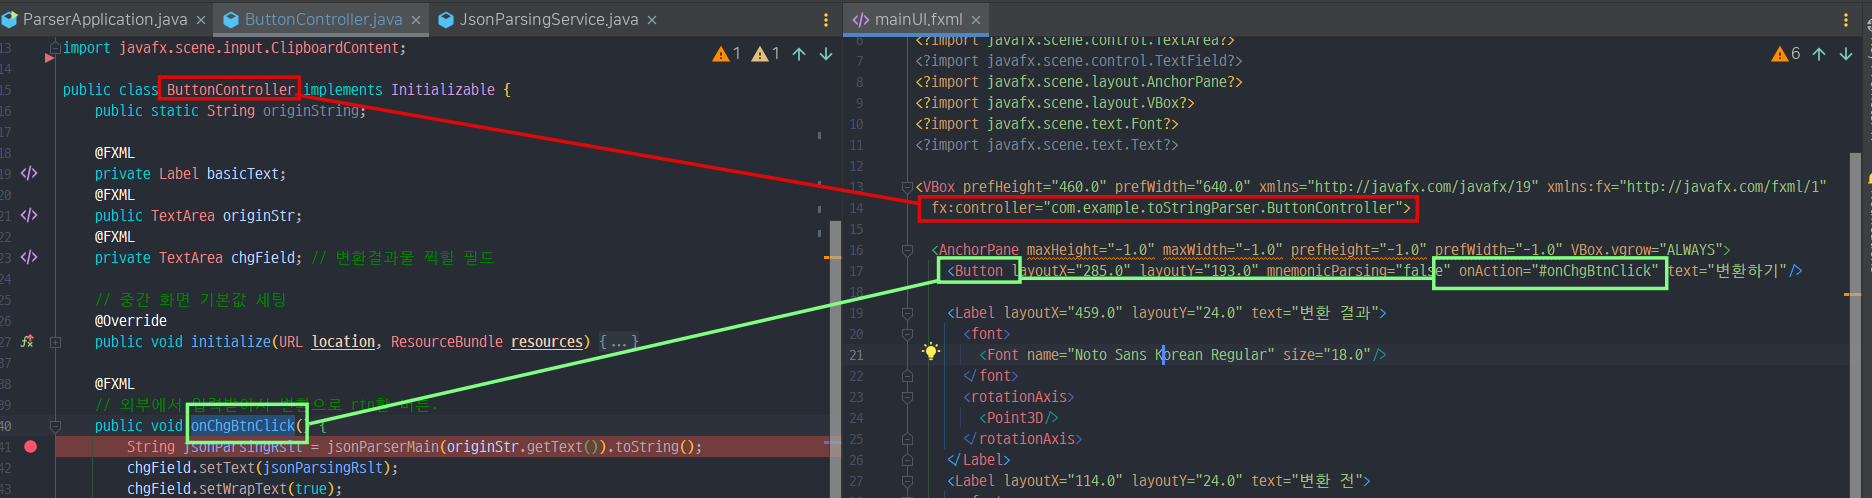
Task: Click chgField.setText(jsonParsingRslt) line
Action: 263,468
